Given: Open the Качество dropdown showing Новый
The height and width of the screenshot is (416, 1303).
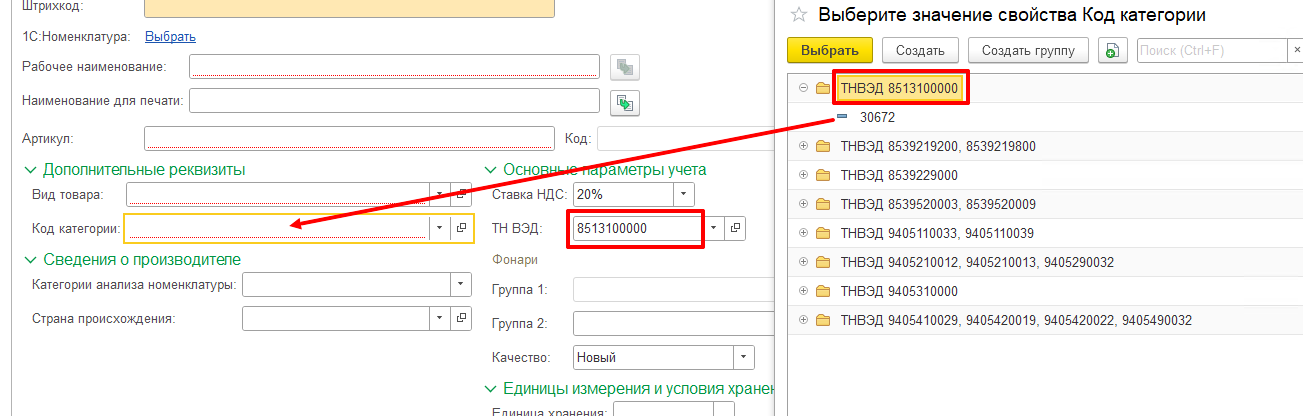Looking at the screenshot, I should pyautogui.click(x=743, y=357).
